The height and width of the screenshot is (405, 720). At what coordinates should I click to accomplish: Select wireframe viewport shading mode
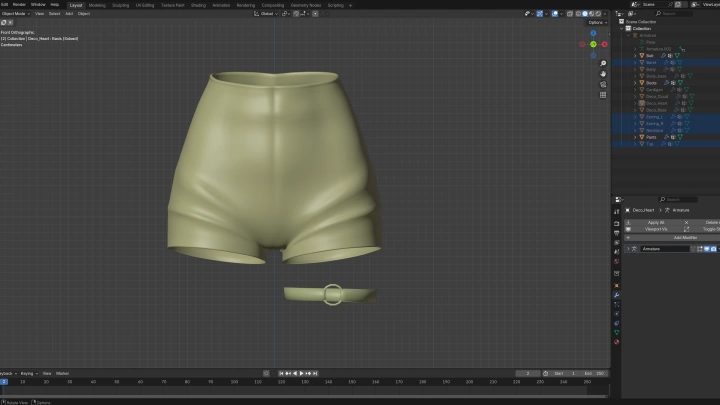(x=578, y=14)
